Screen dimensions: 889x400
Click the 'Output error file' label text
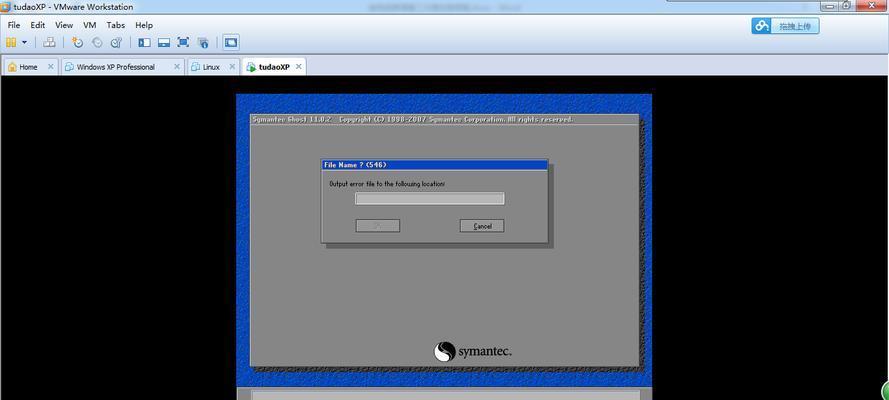pyautogui.click(x=387, y=184)
